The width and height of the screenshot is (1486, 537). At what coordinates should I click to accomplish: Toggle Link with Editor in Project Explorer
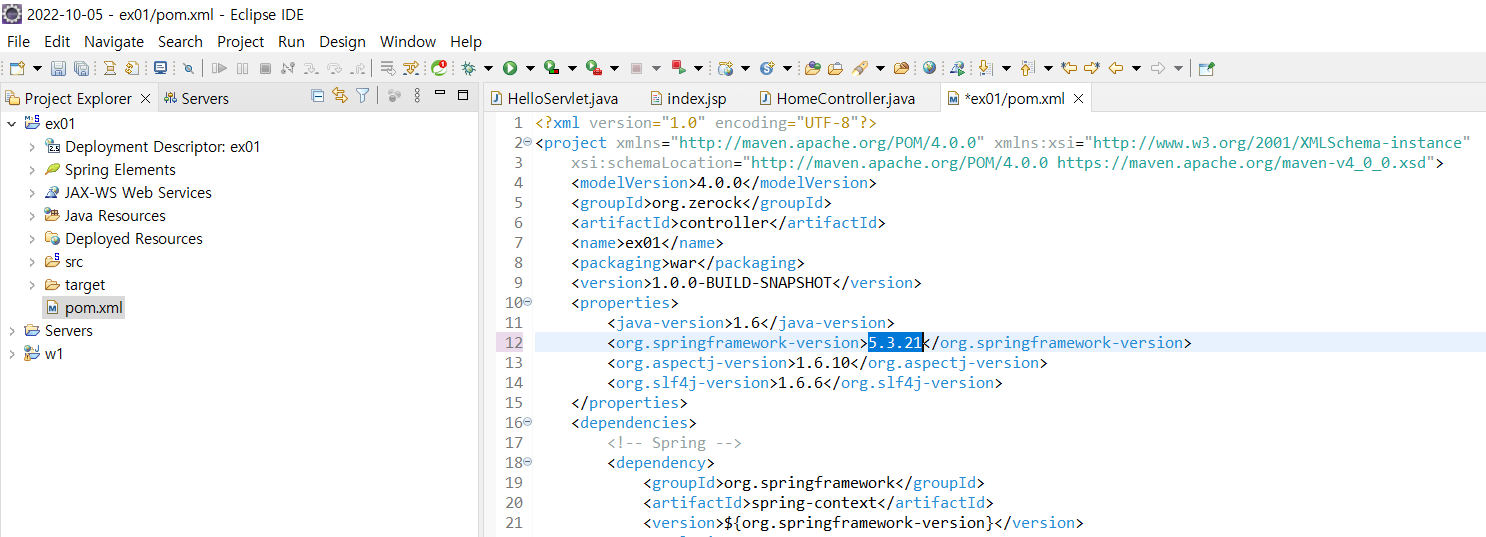340,96
